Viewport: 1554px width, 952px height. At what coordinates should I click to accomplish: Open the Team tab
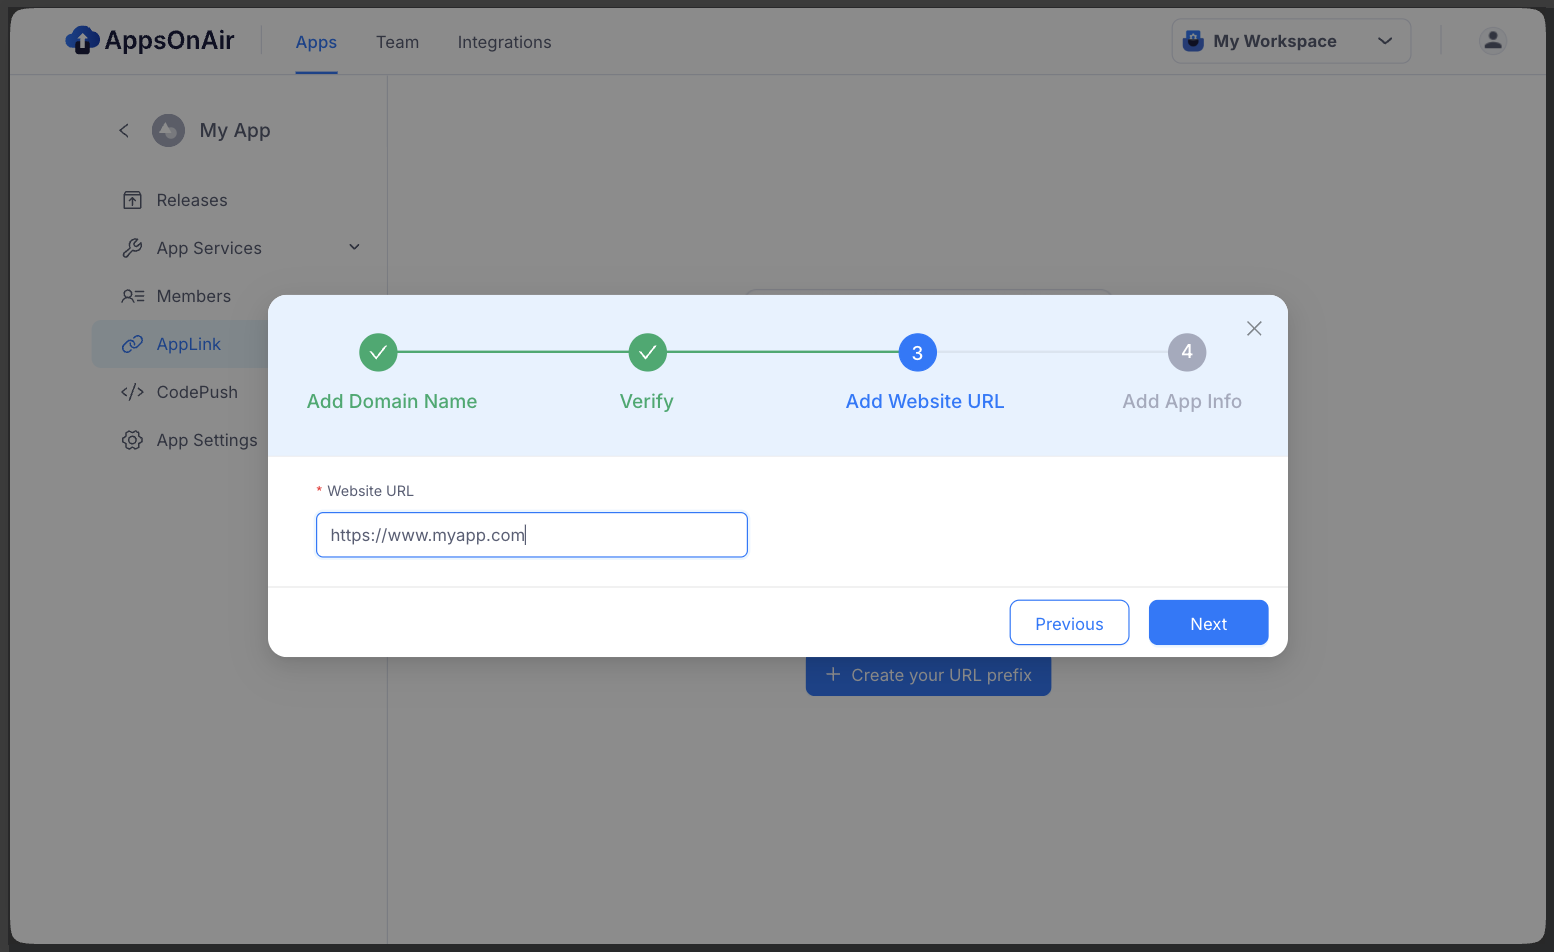397,42
